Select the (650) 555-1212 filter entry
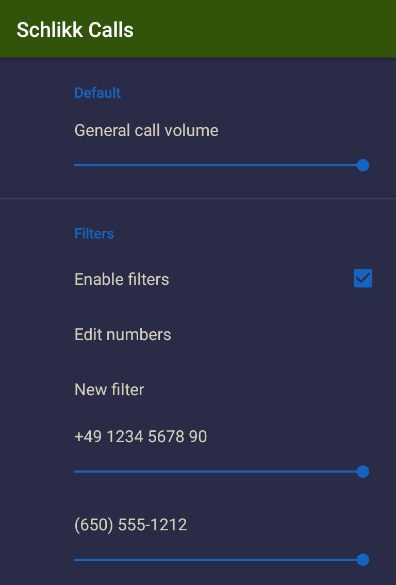This screenshot has height=585, width=396. [x=131, y=525]
